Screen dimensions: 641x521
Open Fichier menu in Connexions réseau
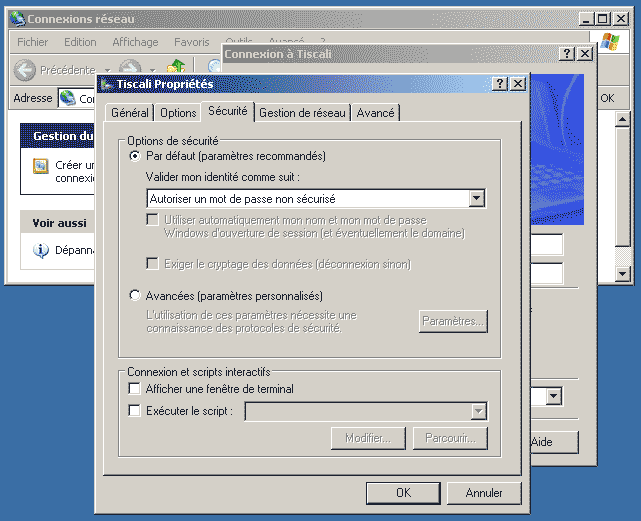click(x=32, y=42)
